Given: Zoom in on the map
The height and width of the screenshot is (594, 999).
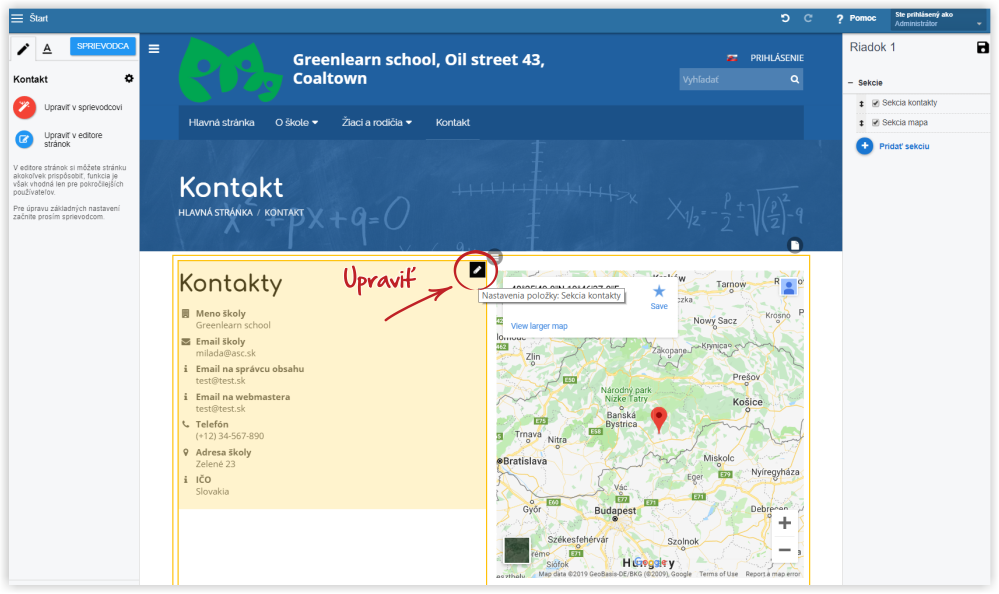Looking at the screenshot, I should (784, 523).
